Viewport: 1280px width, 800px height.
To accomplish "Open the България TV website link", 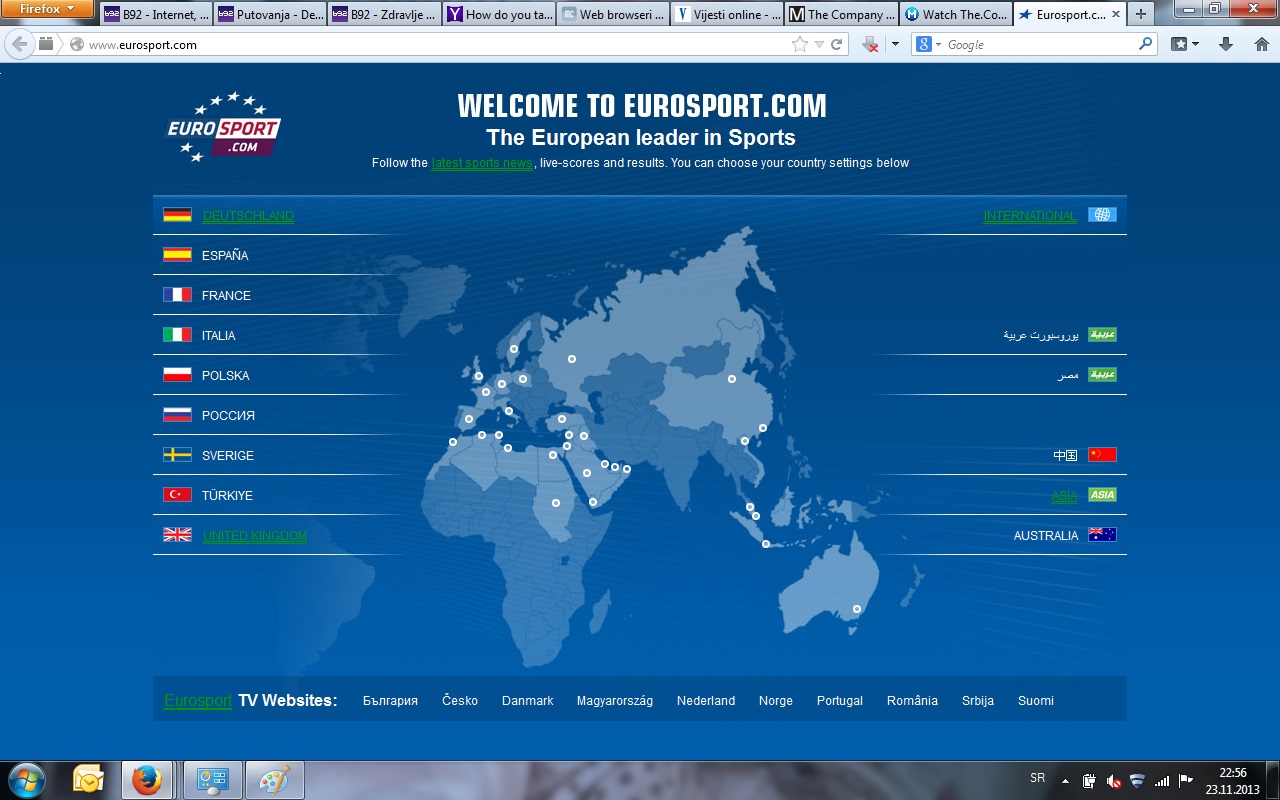I will [x=390, y=701].
